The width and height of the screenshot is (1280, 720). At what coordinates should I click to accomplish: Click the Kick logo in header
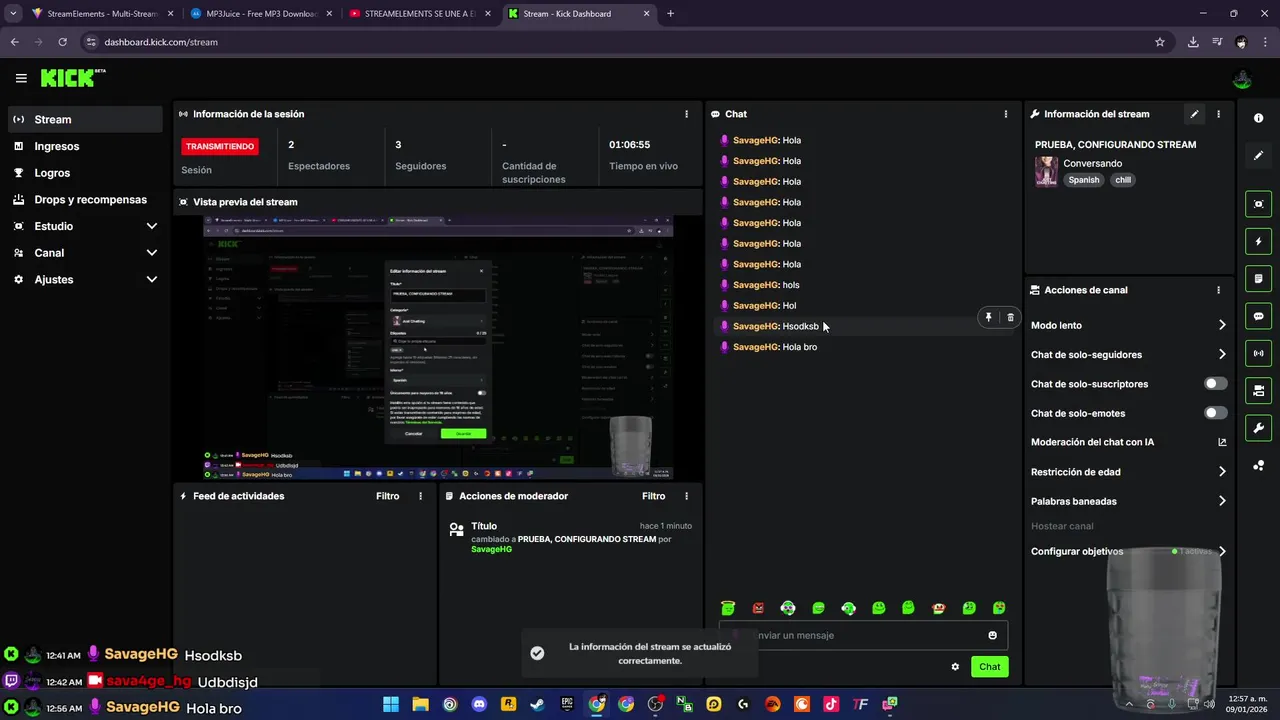tap(73, 78)
